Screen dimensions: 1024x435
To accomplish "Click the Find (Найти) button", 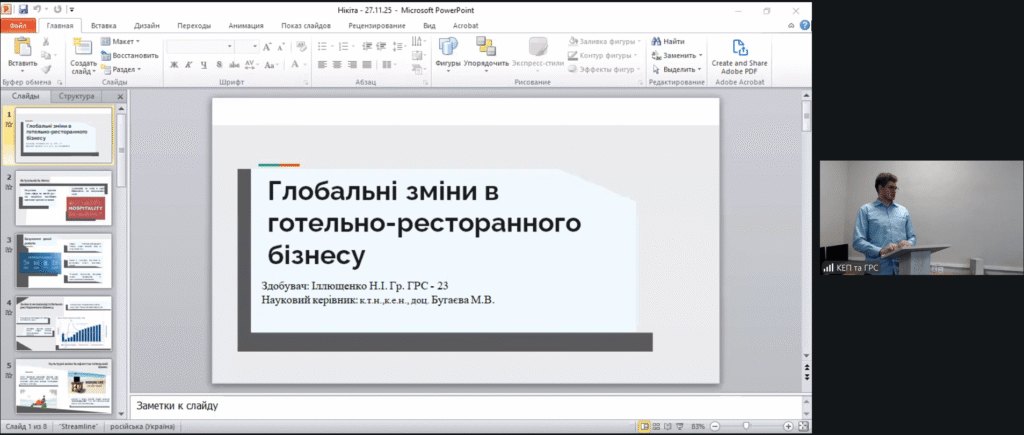I will click(x=667, y=41).
